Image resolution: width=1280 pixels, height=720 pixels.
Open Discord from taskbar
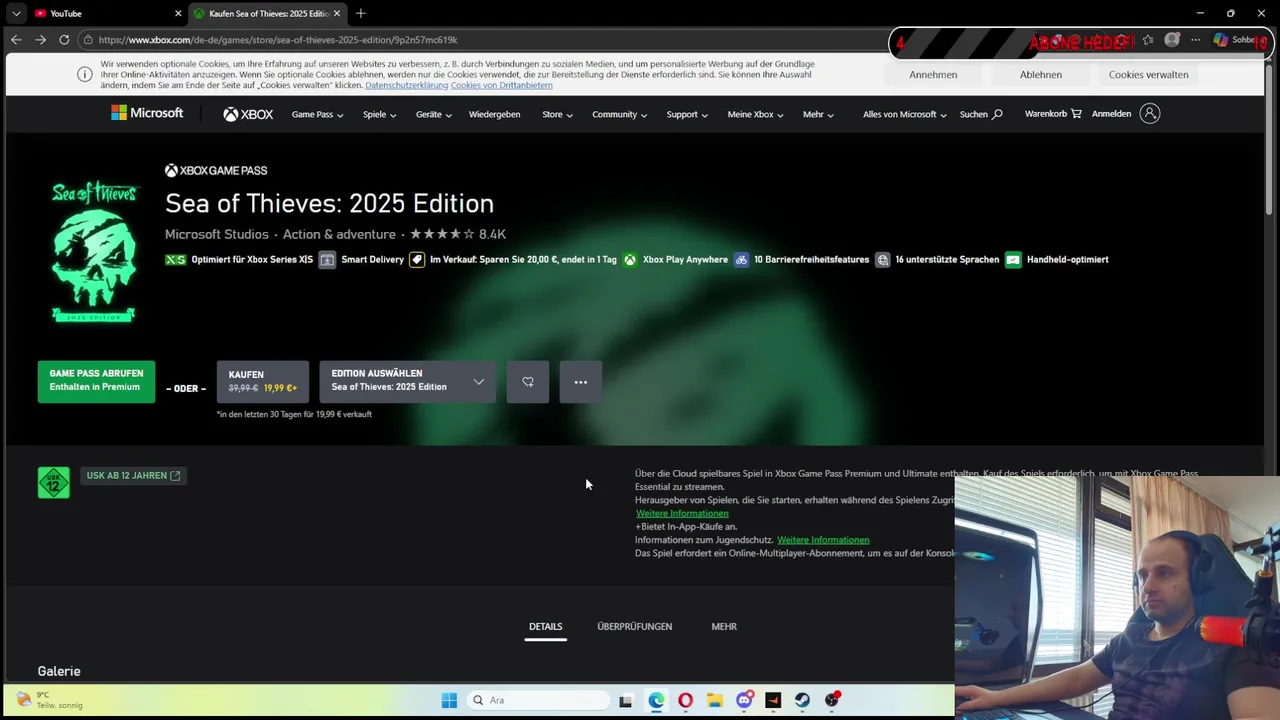(x=744, y=700)
